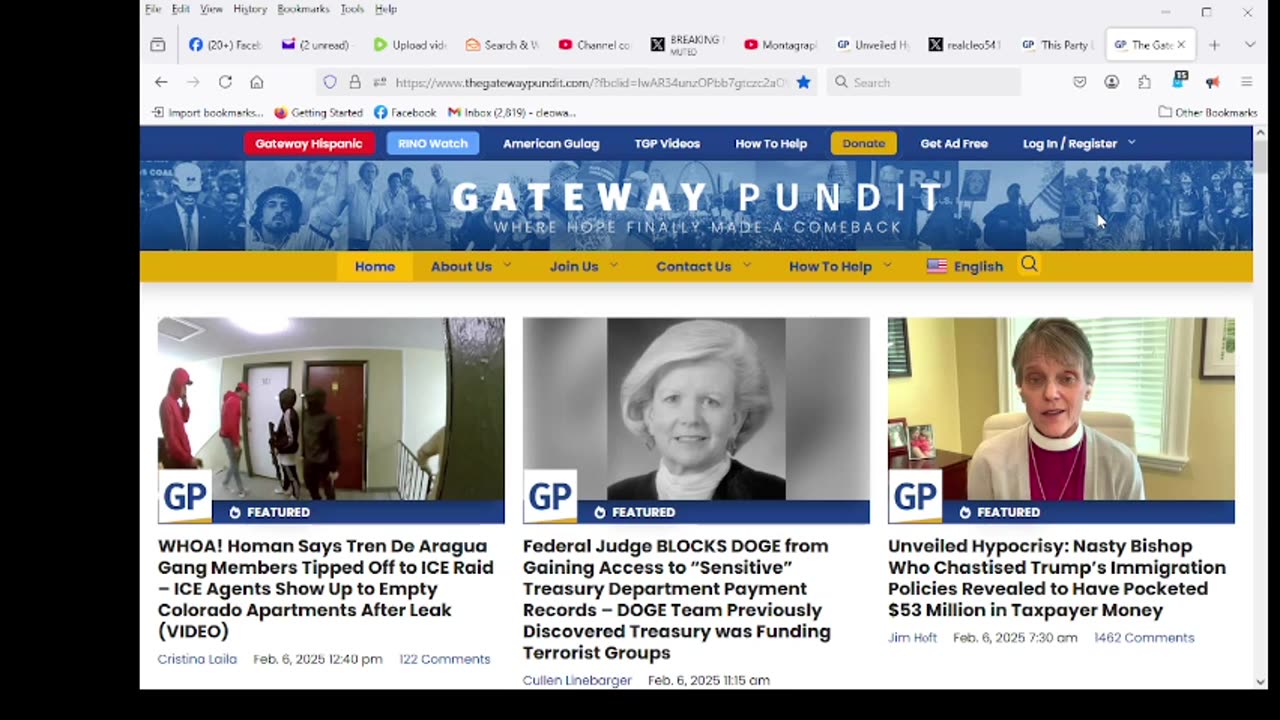
Task: Click the extension icon with number badge
Action: click(x=1179, y=80)
